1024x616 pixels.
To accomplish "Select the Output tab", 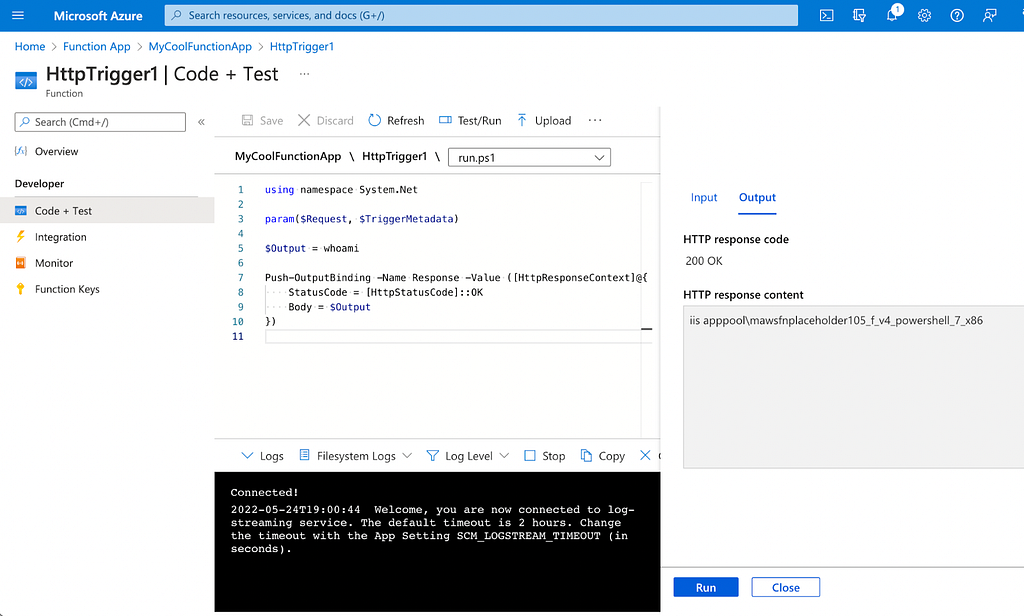I will (x=758, y=197).
